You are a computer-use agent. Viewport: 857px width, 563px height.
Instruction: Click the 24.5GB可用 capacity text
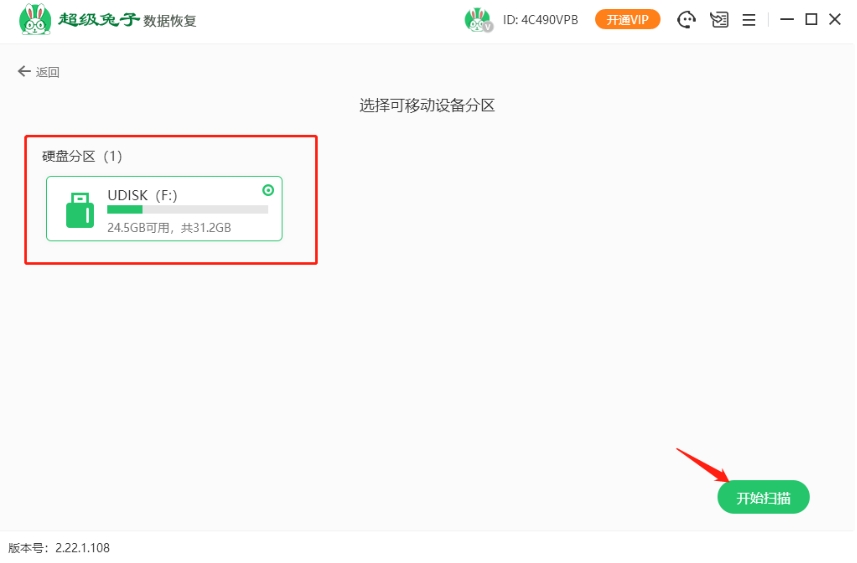[x=141, y=228]
